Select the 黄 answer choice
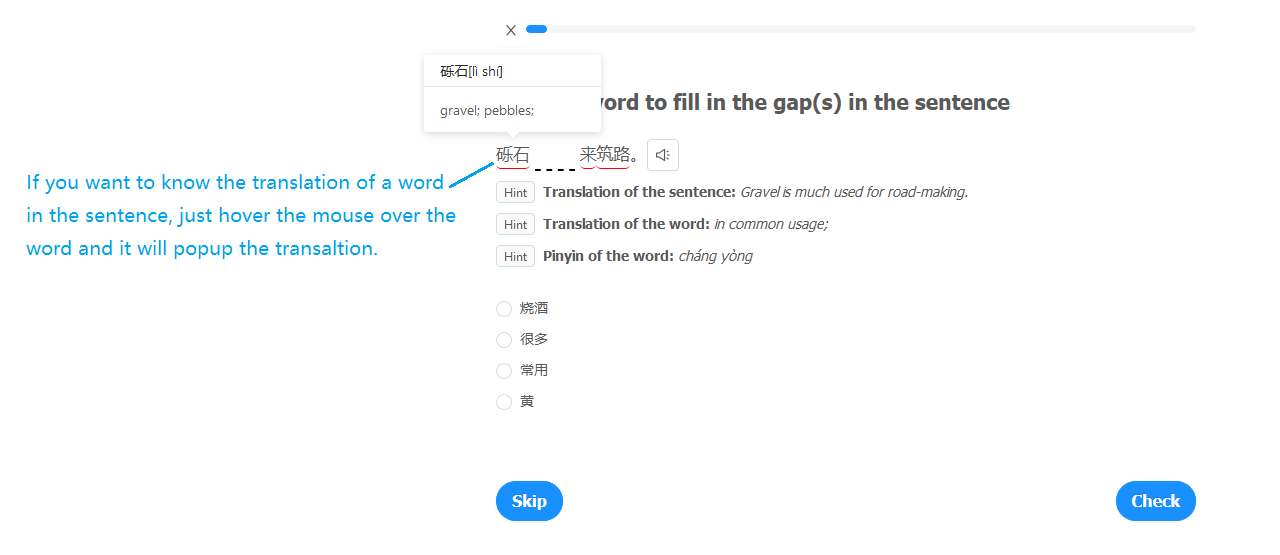 (x=504, y=402)
